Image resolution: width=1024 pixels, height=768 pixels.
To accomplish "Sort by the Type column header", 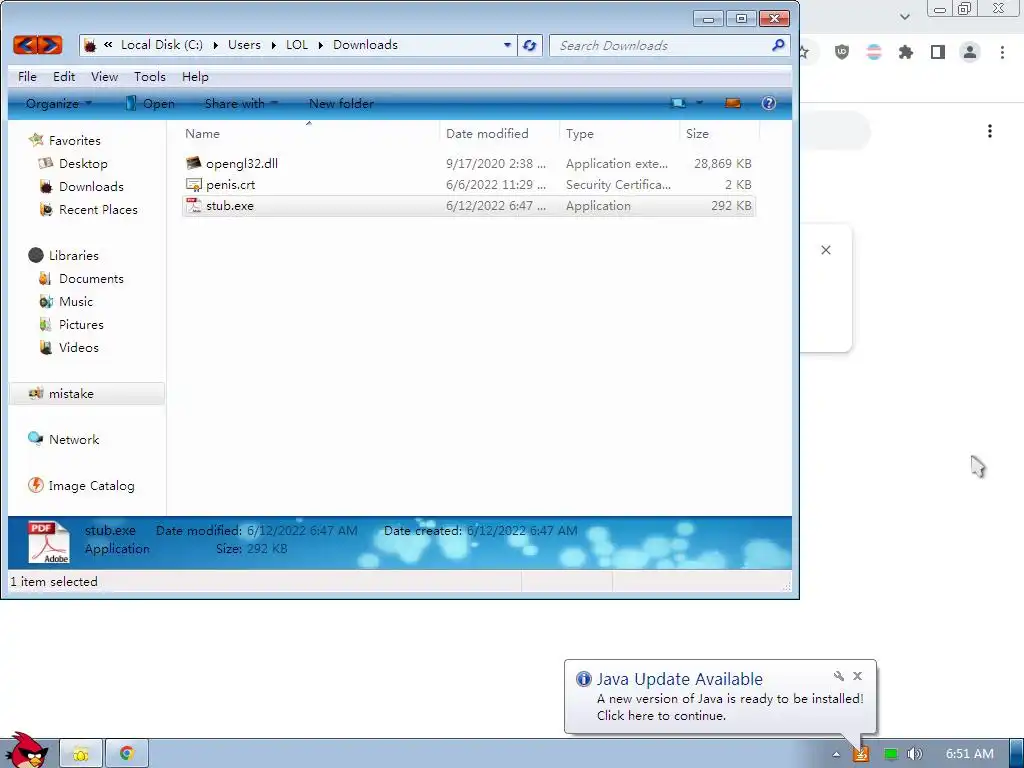I will tap(579, 133).
